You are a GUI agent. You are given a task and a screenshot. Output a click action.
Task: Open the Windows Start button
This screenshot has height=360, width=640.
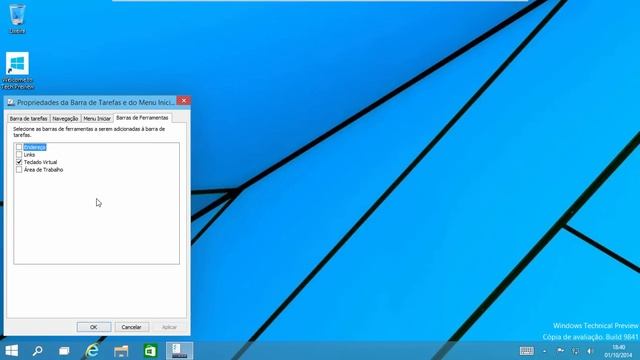pyautogui.click(x=11, y=351)
